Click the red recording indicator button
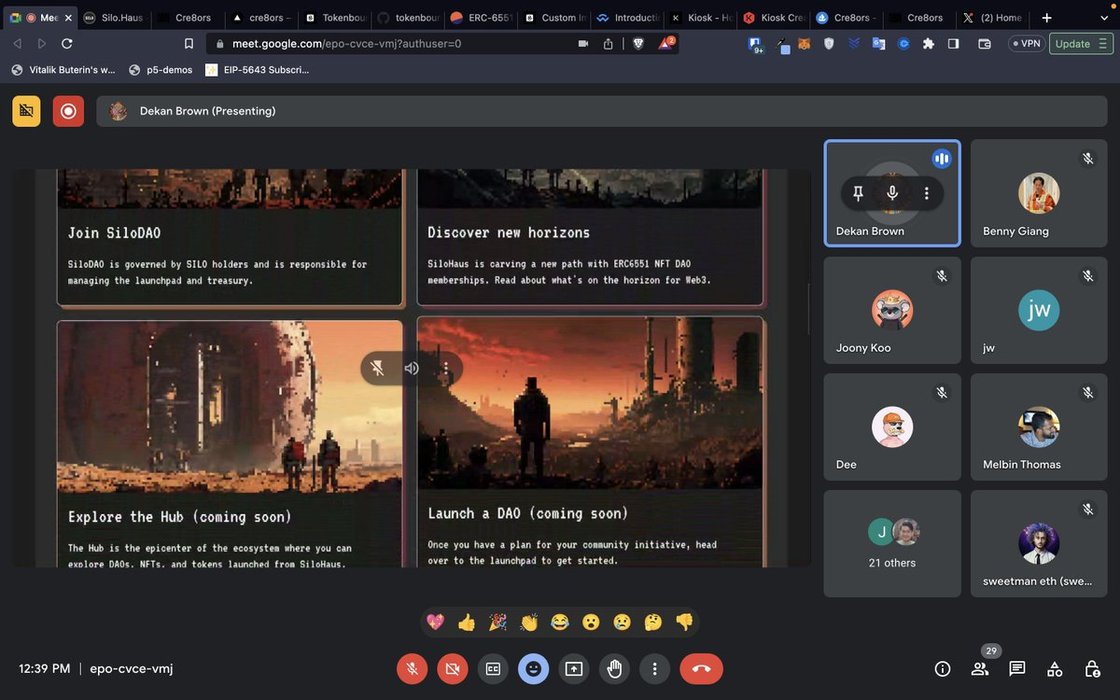Screen dimensions: 1120x700 (x=69, y=111)
